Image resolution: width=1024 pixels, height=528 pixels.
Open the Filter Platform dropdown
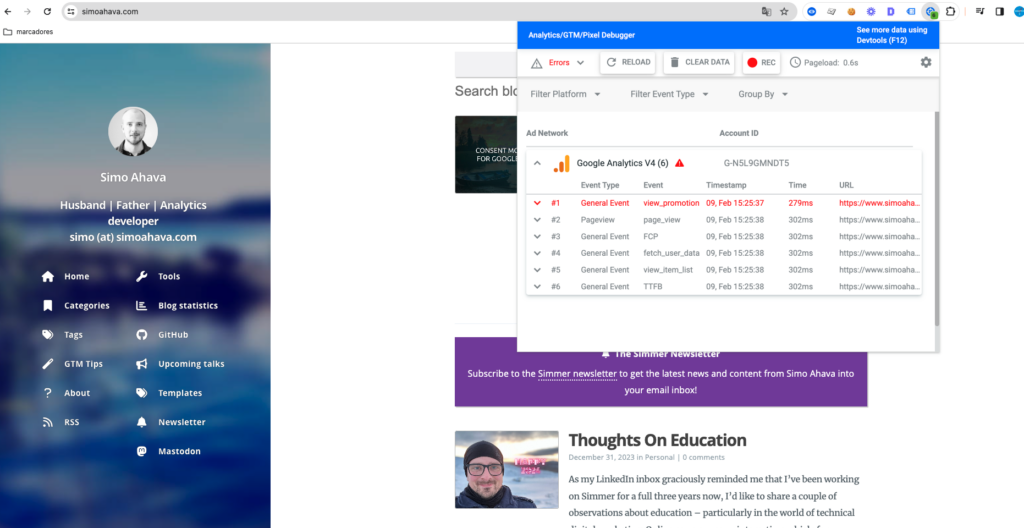coord(566,94)
